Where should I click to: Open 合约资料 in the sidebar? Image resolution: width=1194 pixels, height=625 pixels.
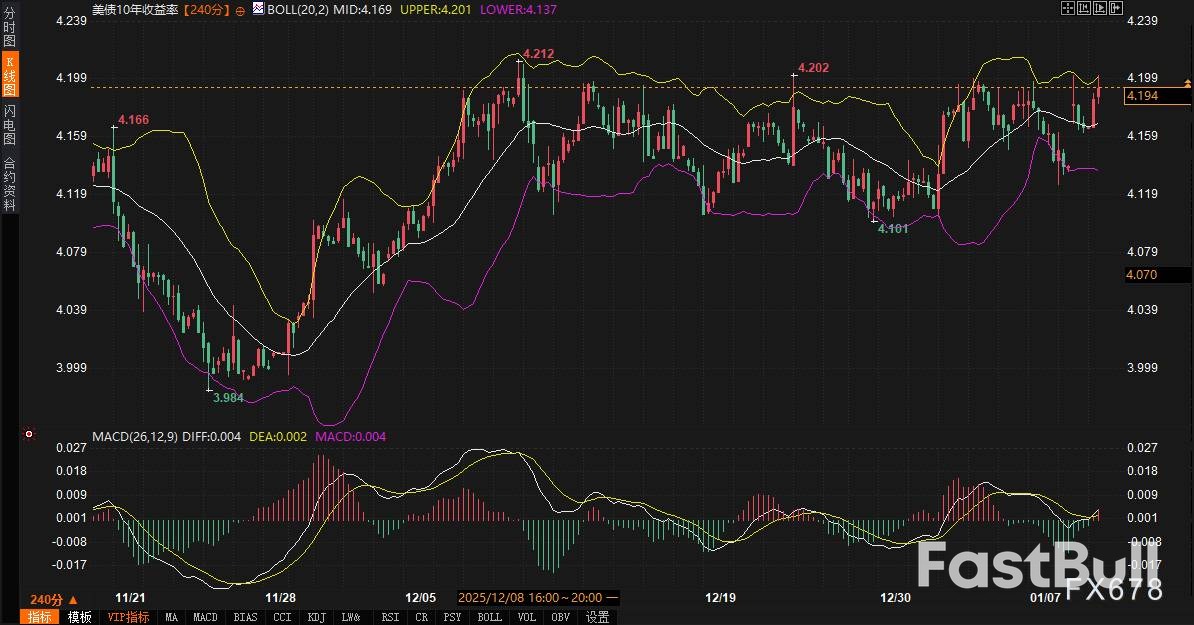(x=9, y=183)
